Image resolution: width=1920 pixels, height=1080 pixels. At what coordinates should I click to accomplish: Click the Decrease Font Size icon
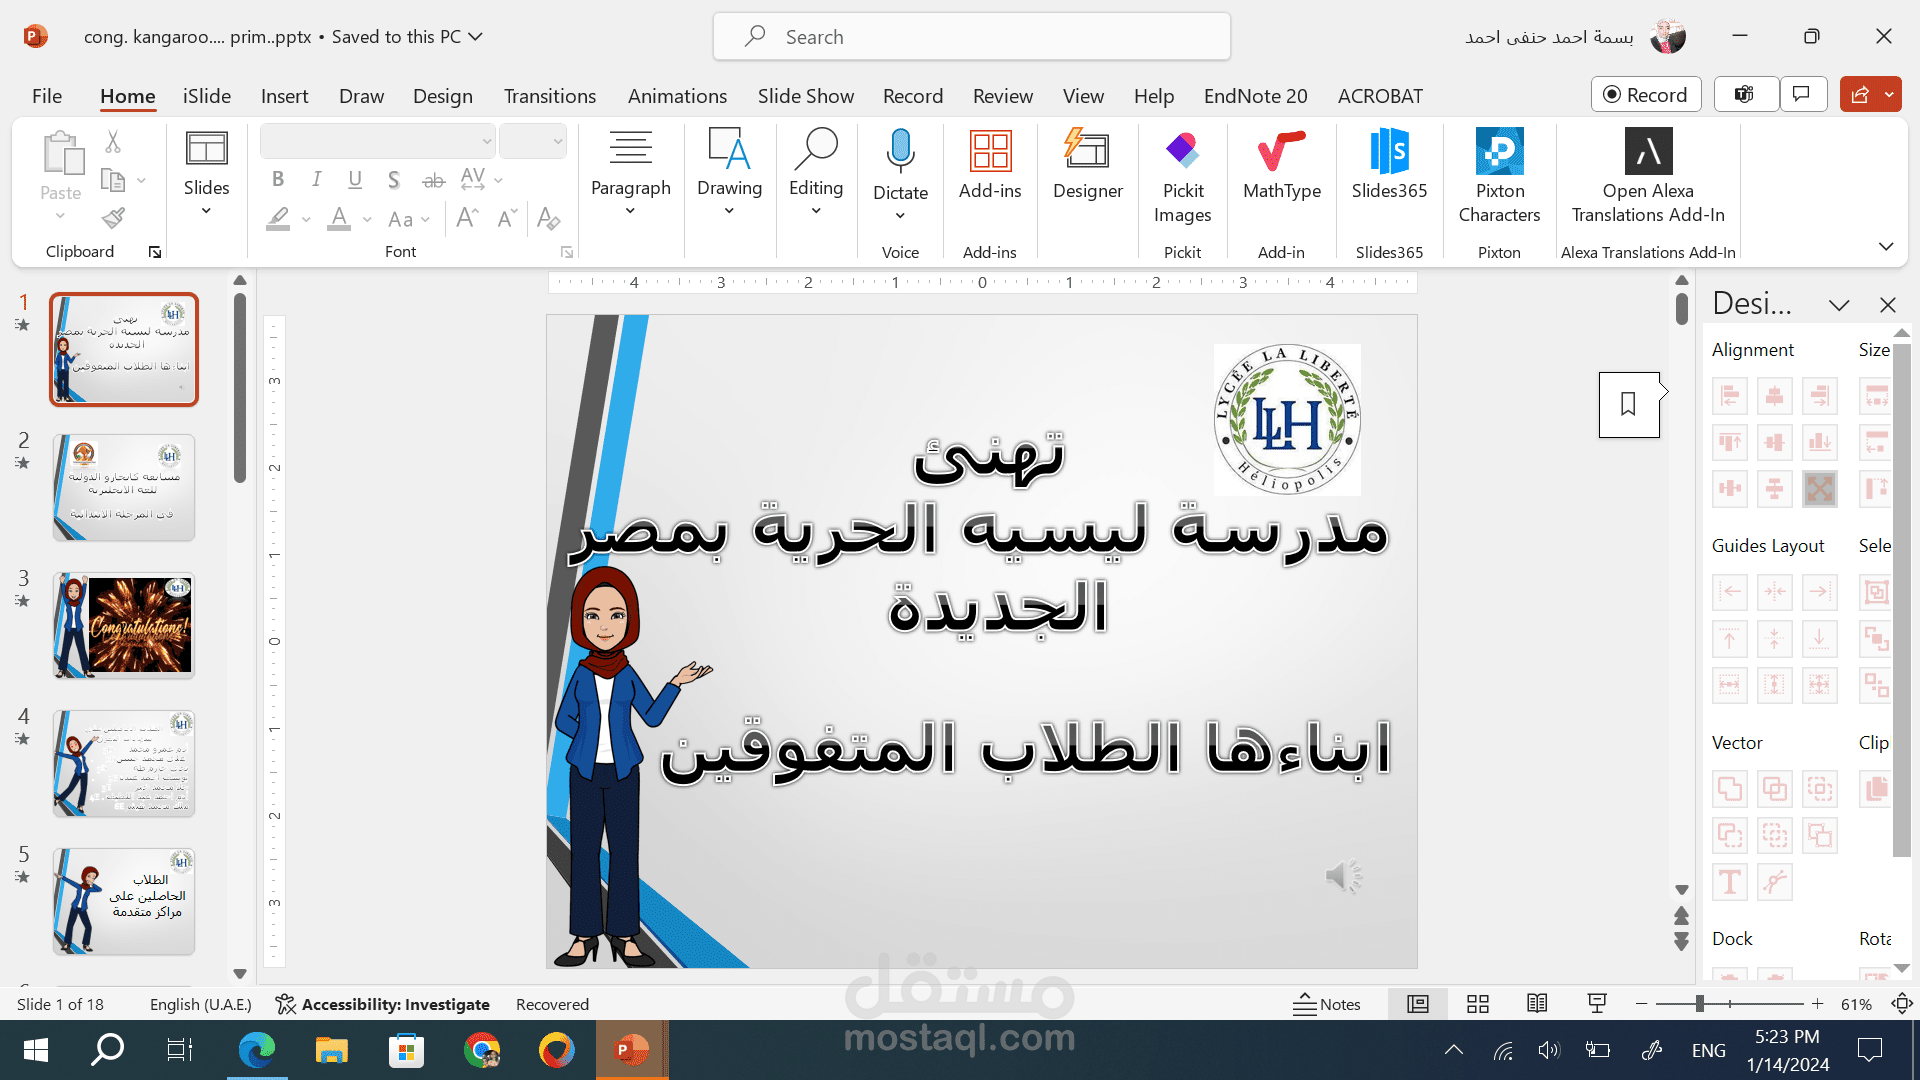[507, 218]
